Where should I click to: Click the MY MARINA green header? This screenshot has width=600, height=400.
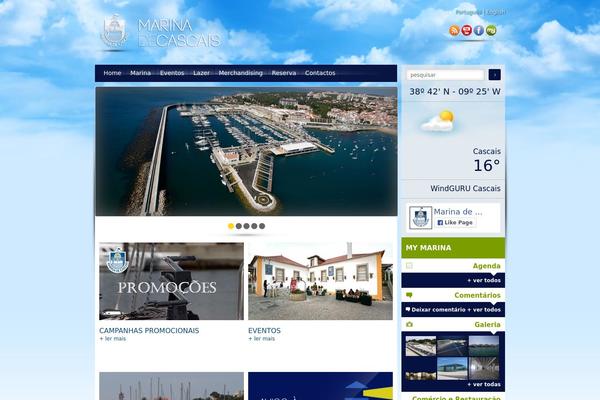point(453,248)
